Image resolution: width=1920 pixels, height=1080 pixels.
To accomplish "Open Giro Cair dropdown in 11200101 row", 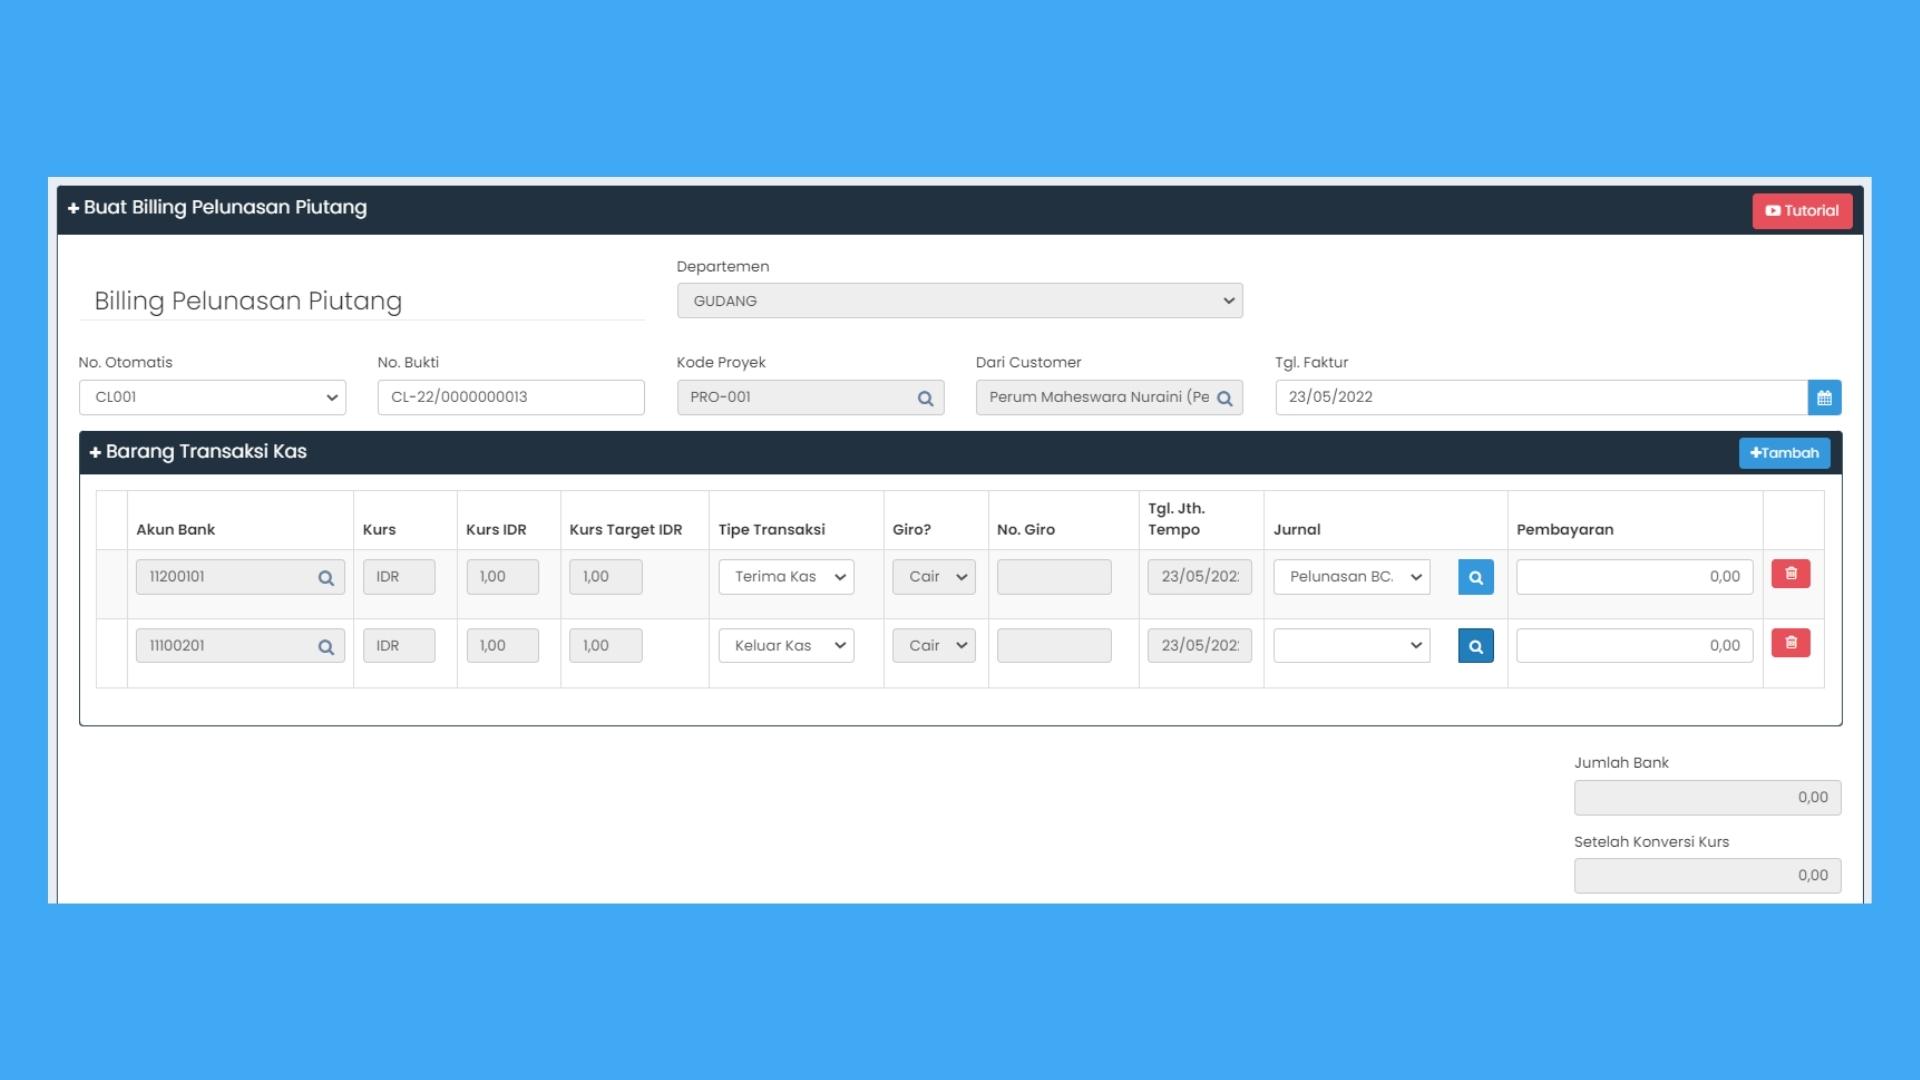I will (x=934, y=577).
